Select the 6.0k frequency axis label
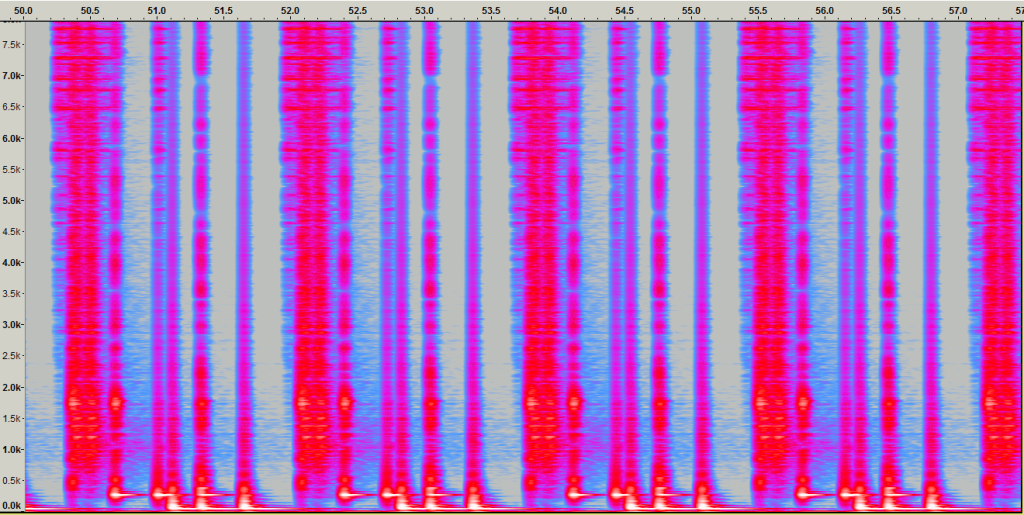Viewport: 1024px width, 515px height. tap(11, 139)
